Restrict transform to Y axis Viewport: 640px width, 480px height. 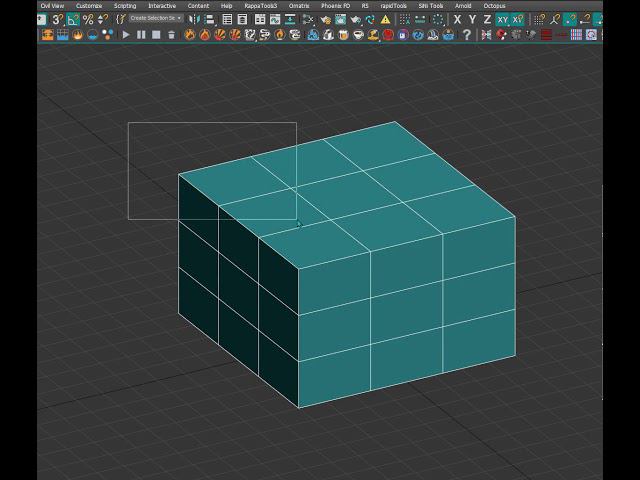(472, 19)
